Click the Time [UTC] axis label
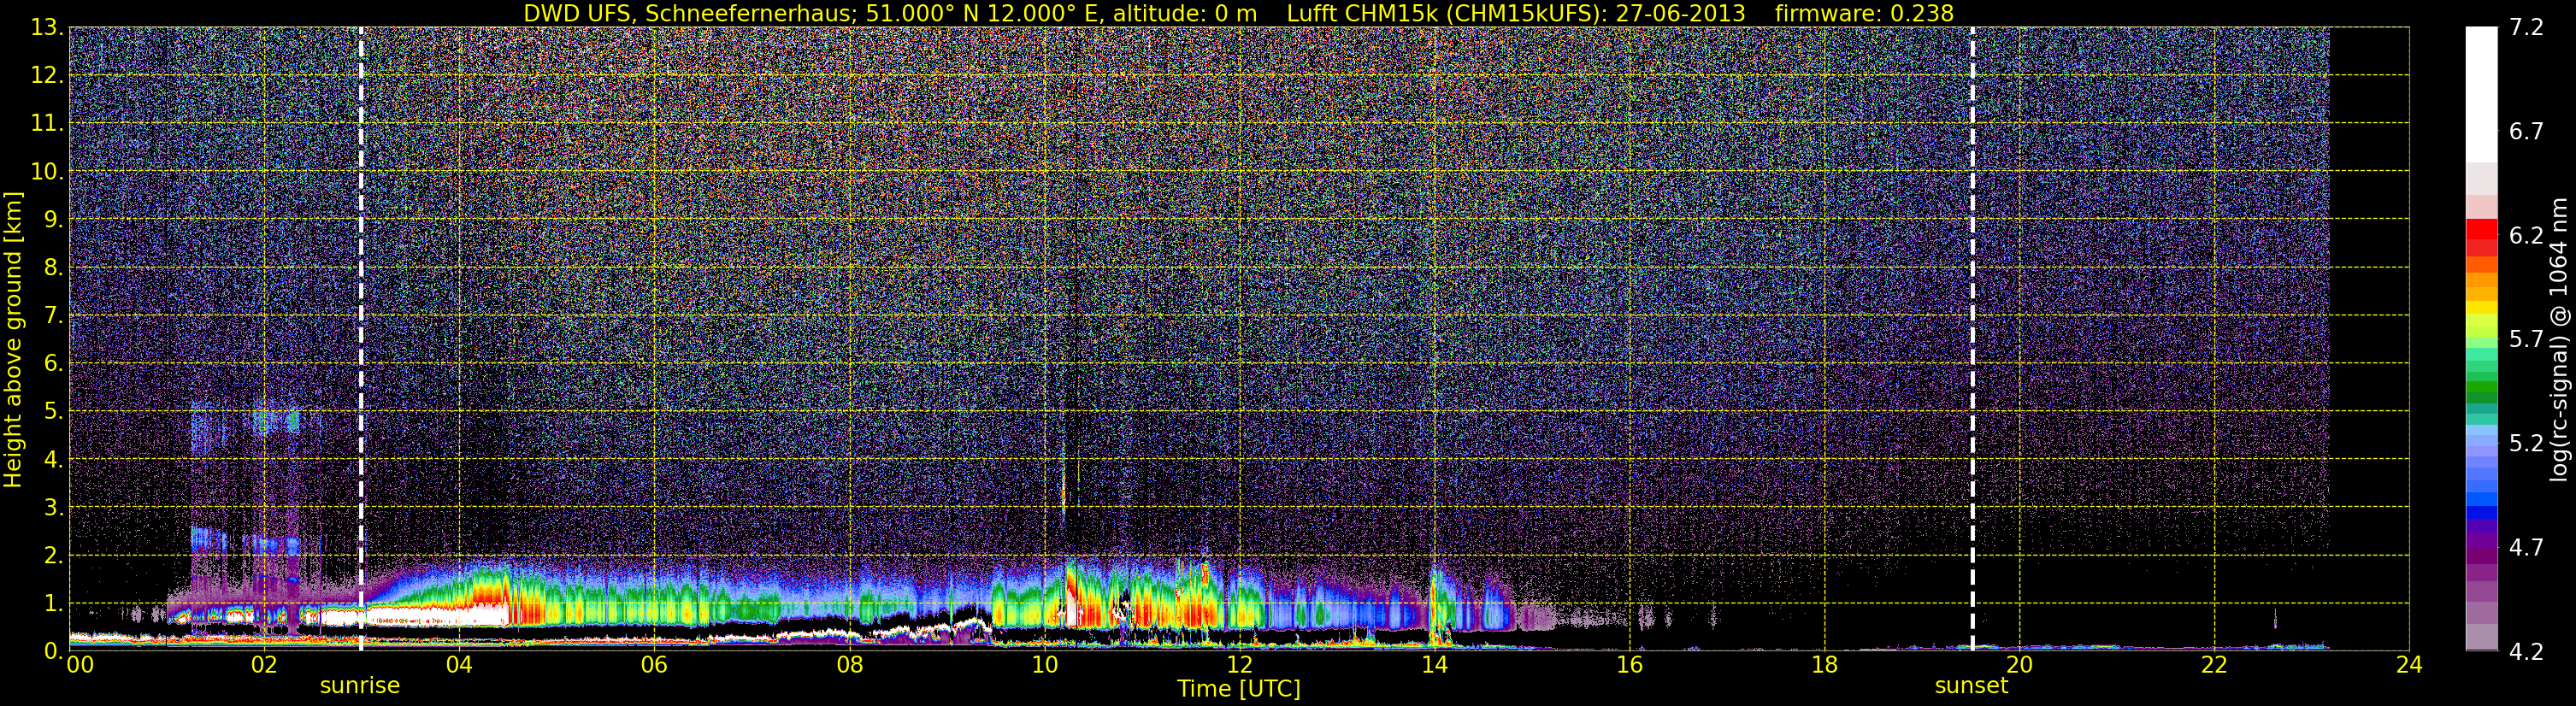 [1239, 689]
